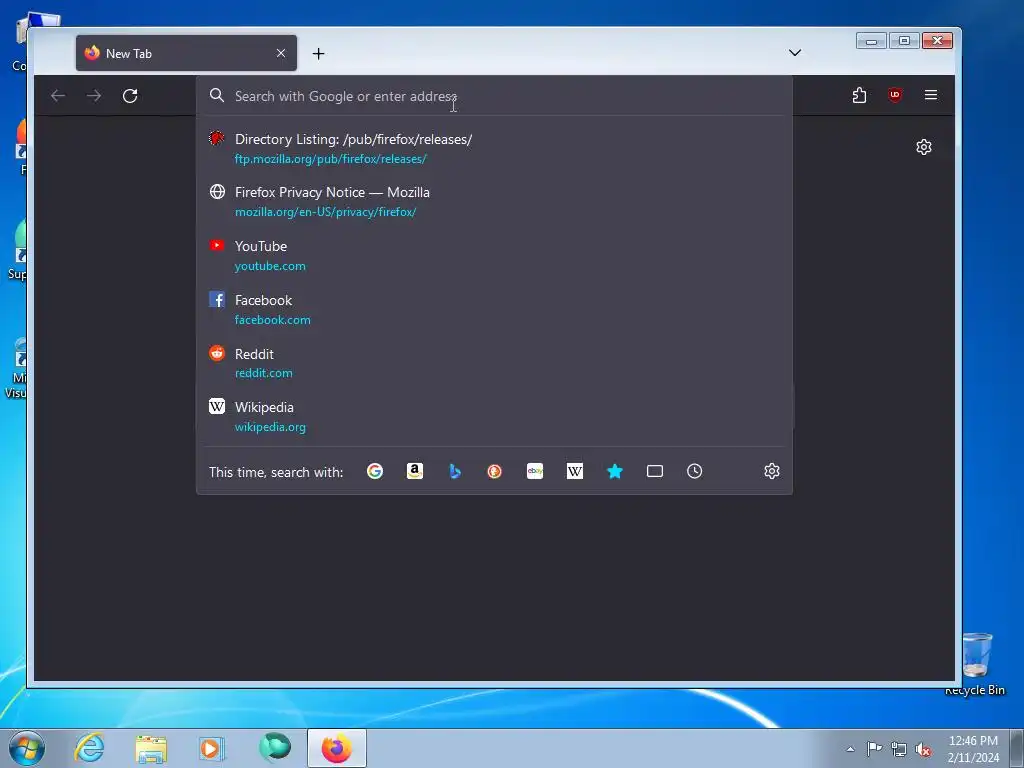Open Windows Start menu
1024x768 pixels.
[x=27, y=748]
